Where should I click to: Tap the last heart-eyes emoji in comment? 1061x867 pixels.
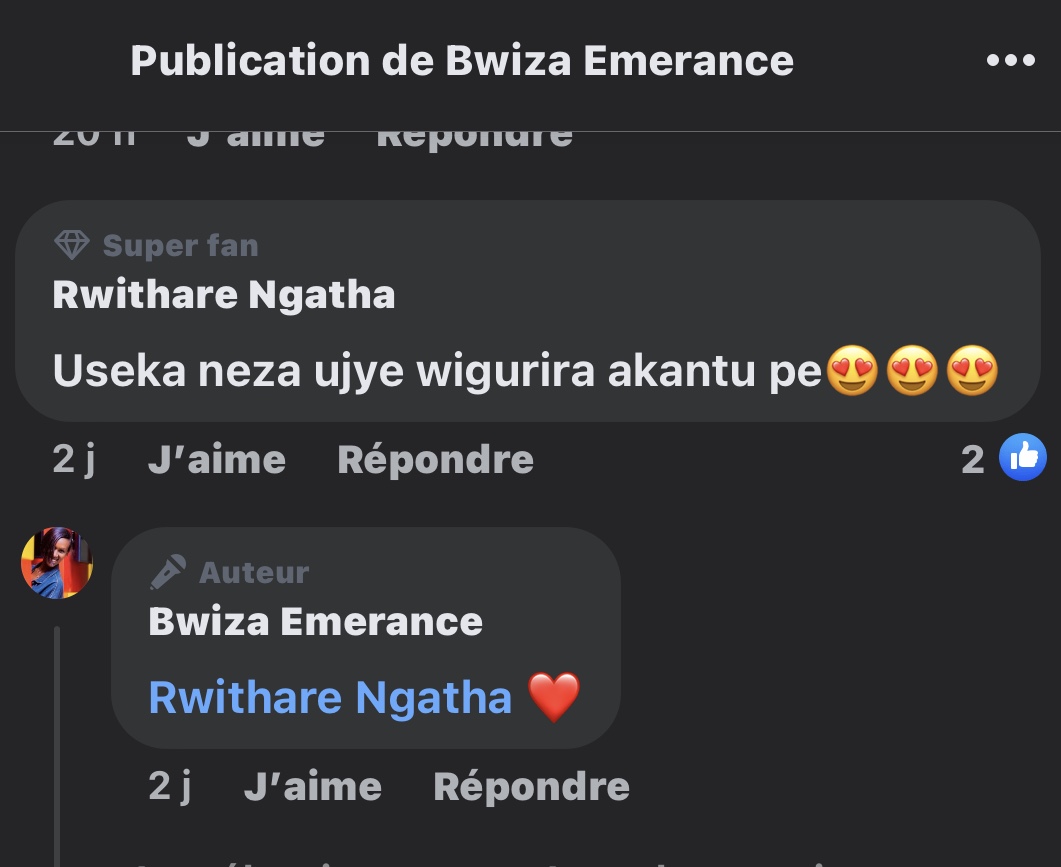pos(972,371)
